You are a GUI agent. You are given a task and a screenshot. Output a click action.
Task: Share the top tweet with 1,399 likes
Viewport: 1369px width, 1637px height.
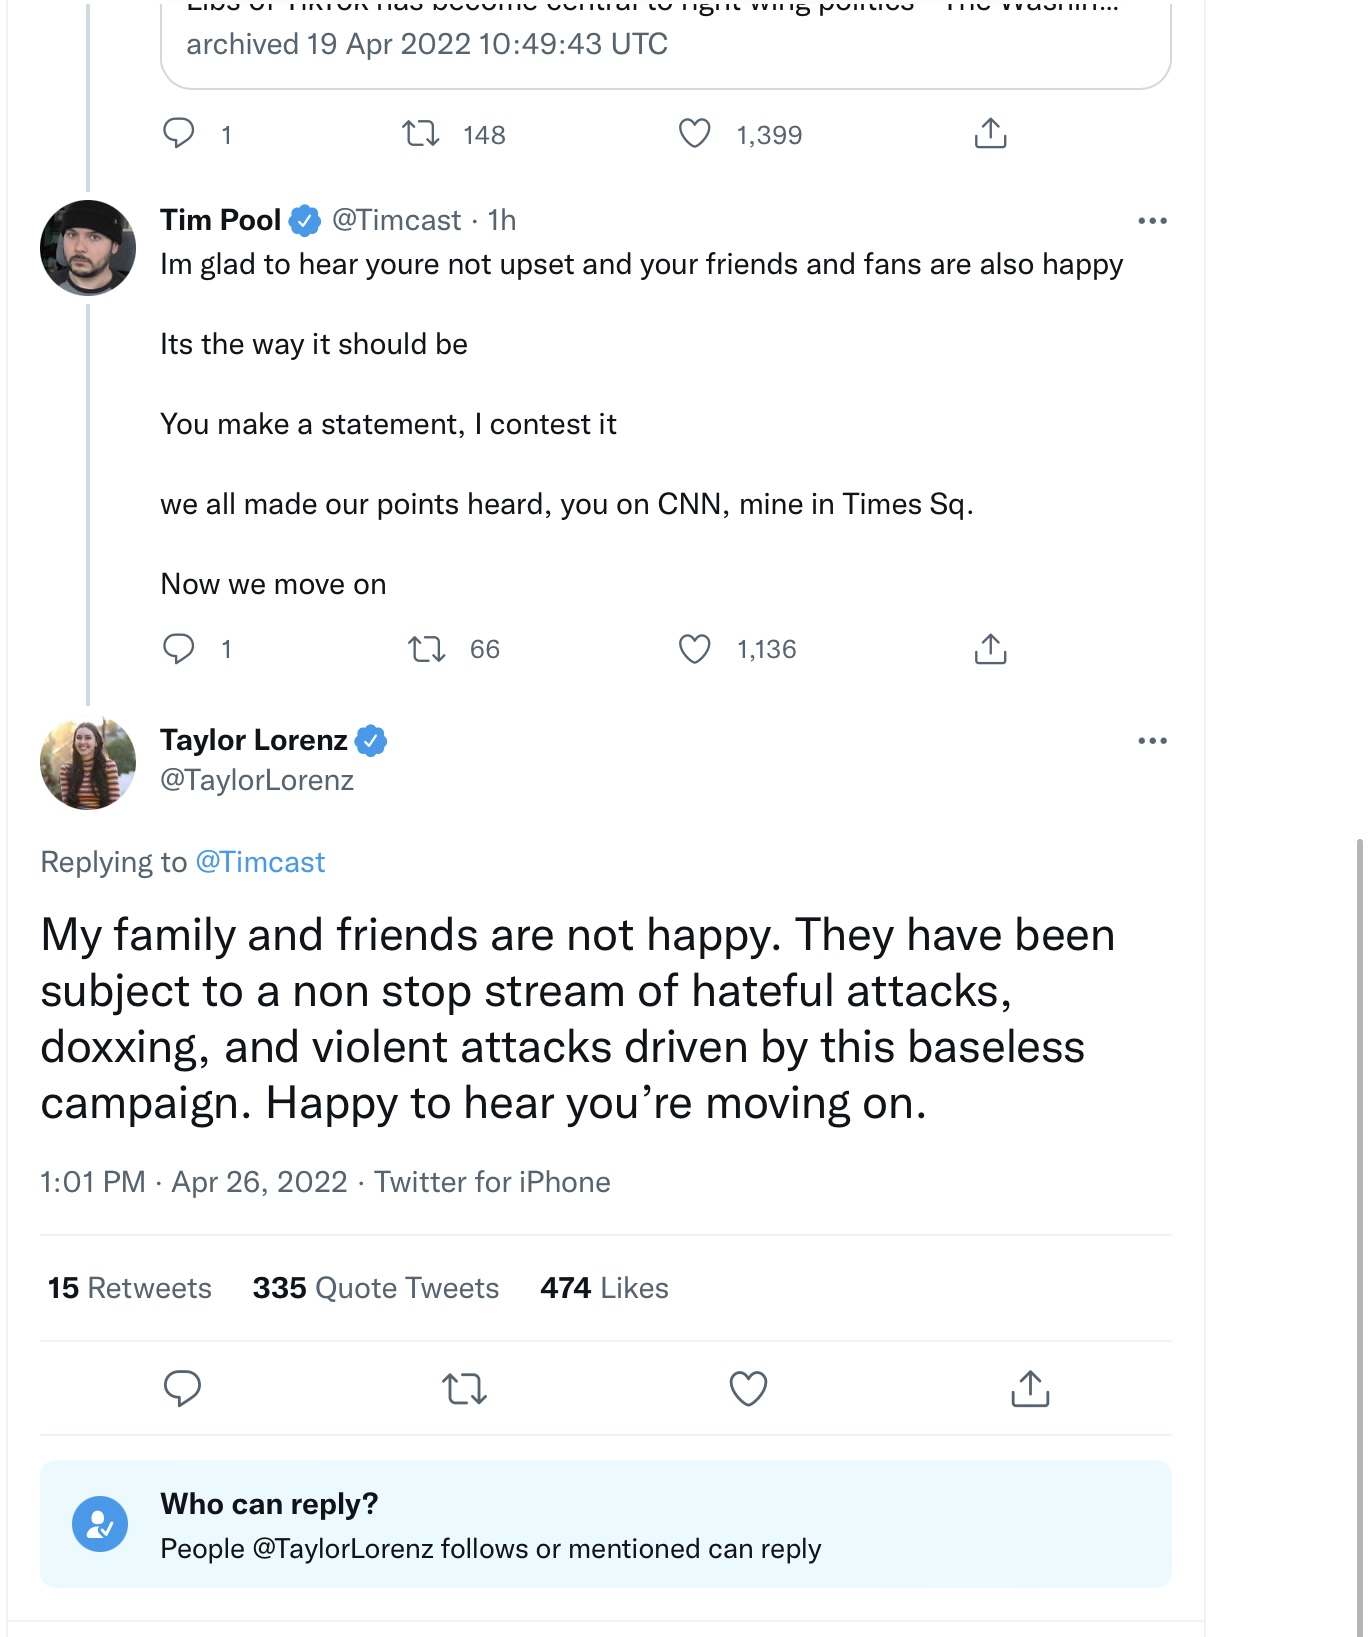(990, 134)
